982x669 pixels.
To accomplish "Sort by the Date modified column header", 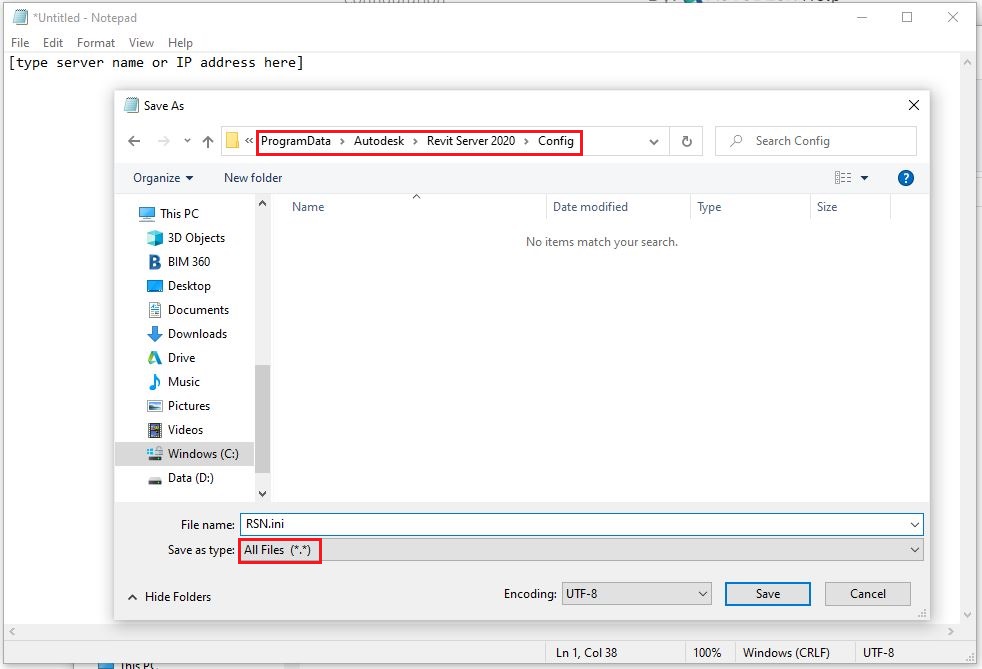I will coord(619,207).
